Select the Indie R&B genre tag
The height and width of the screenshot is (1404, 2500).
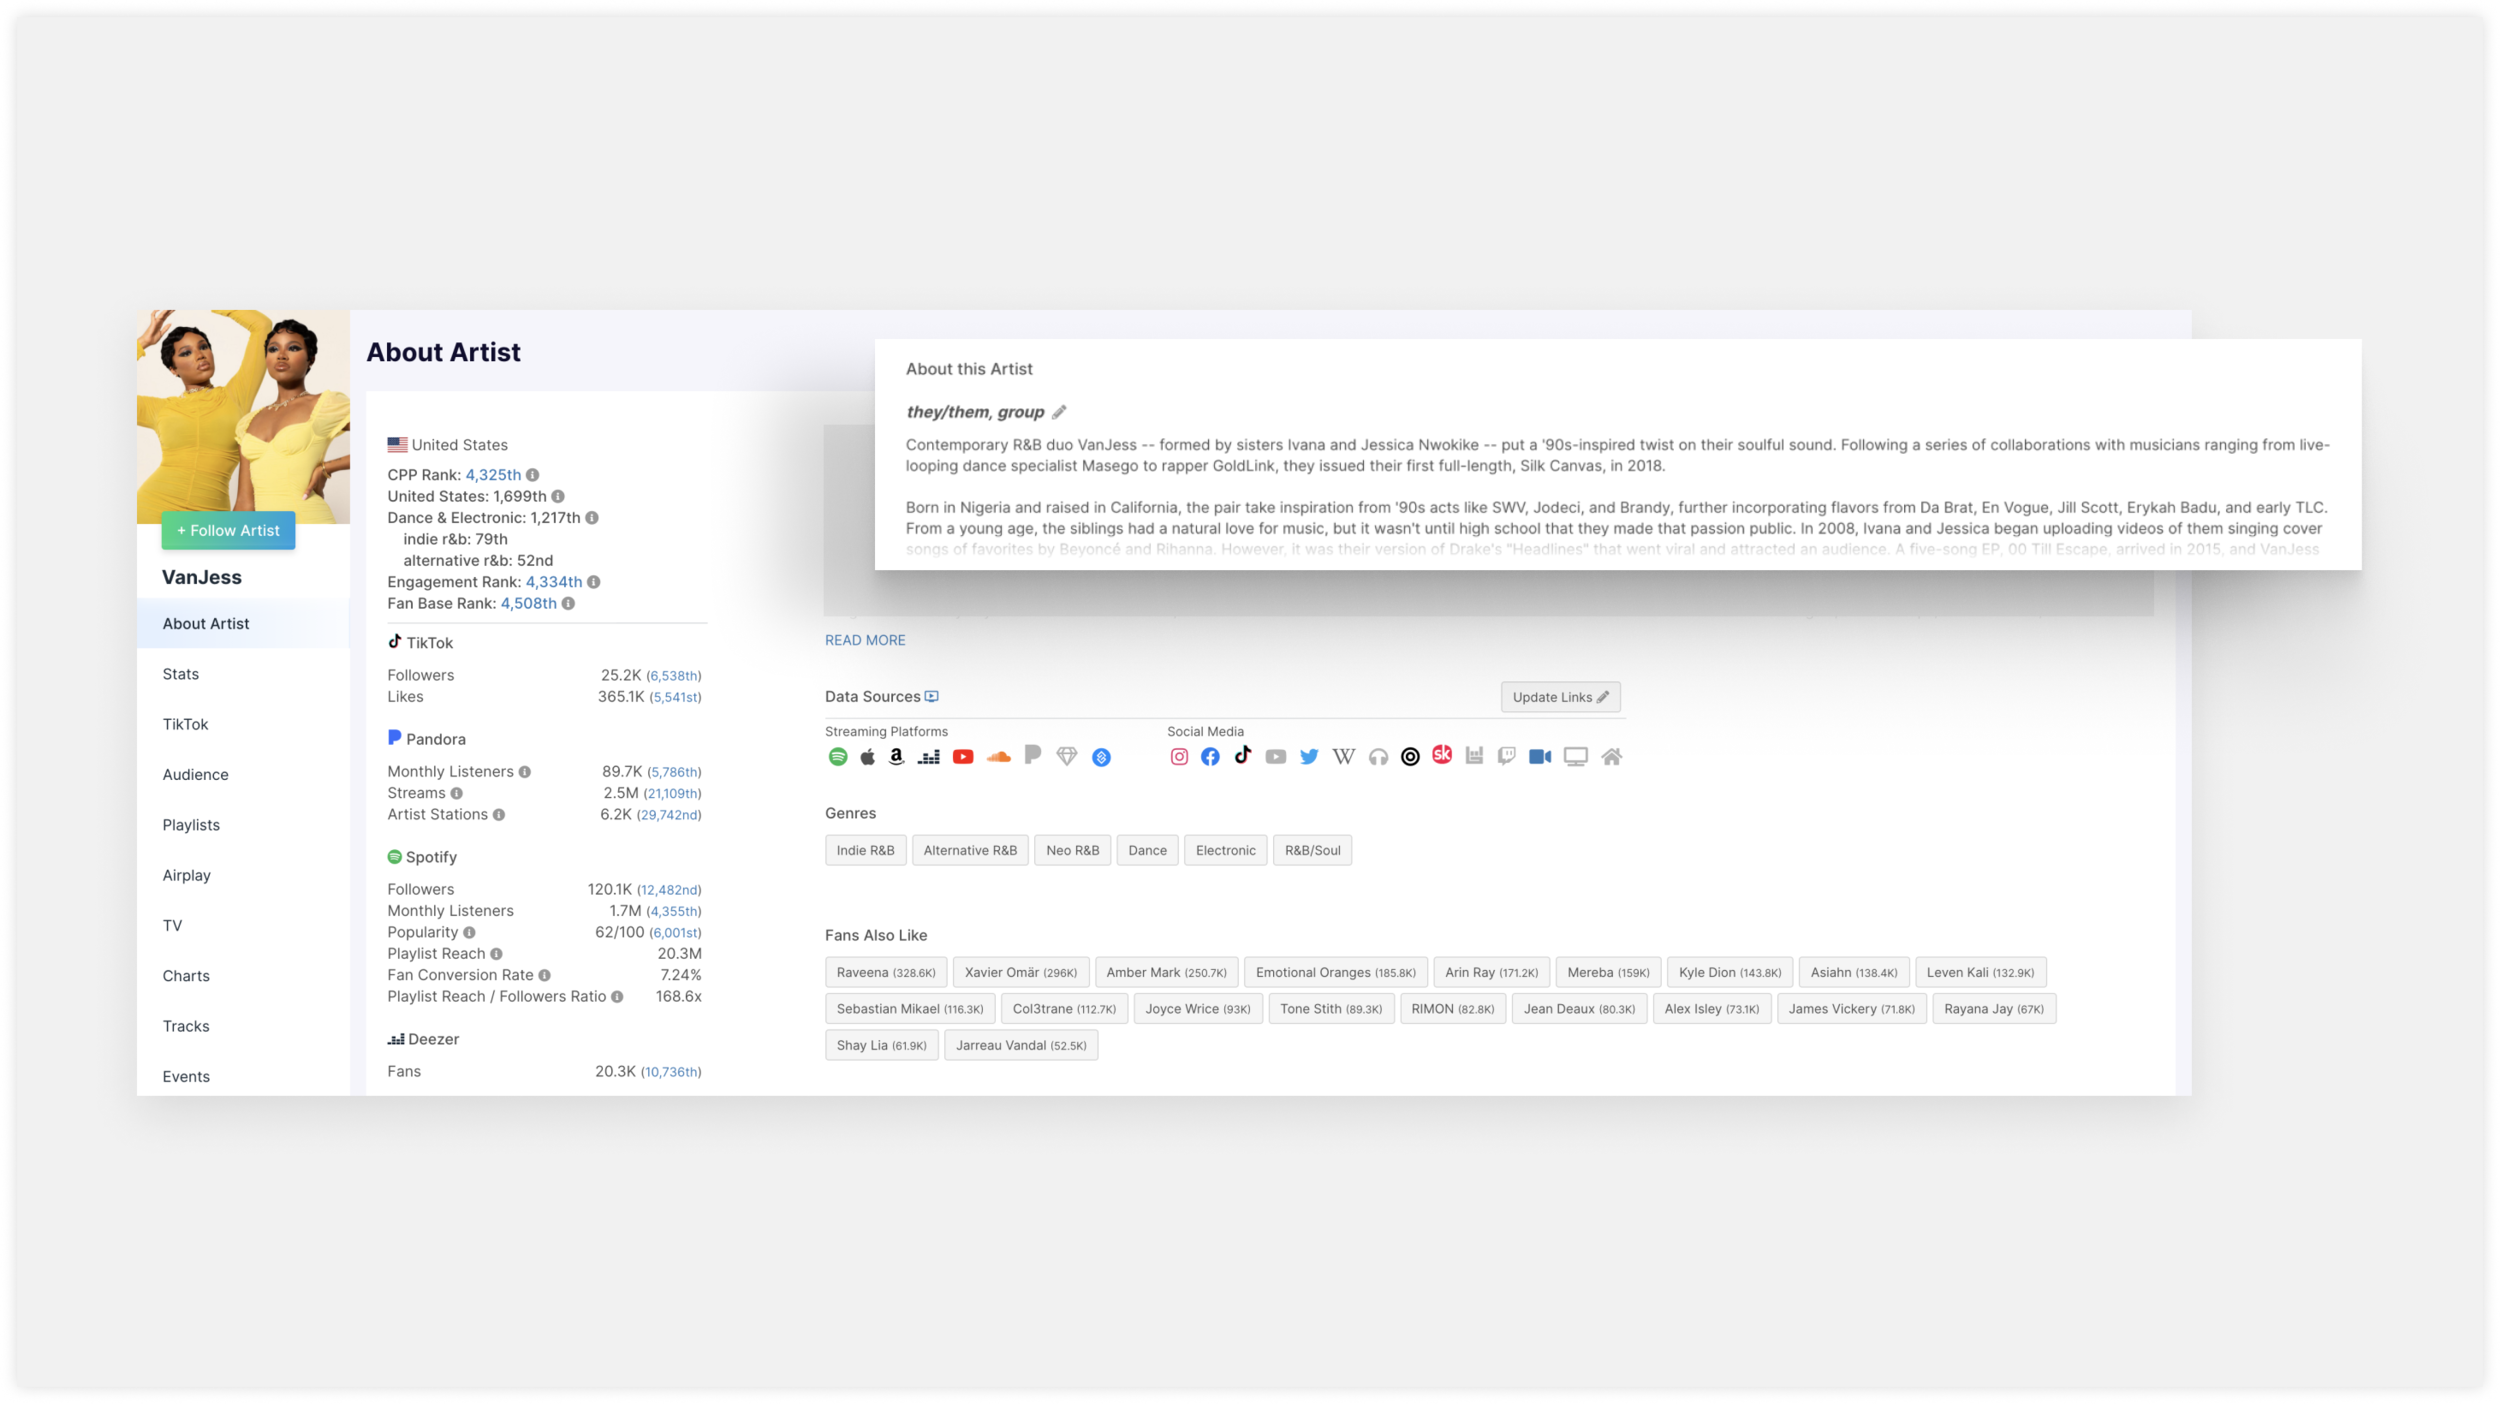click(865, 850)
